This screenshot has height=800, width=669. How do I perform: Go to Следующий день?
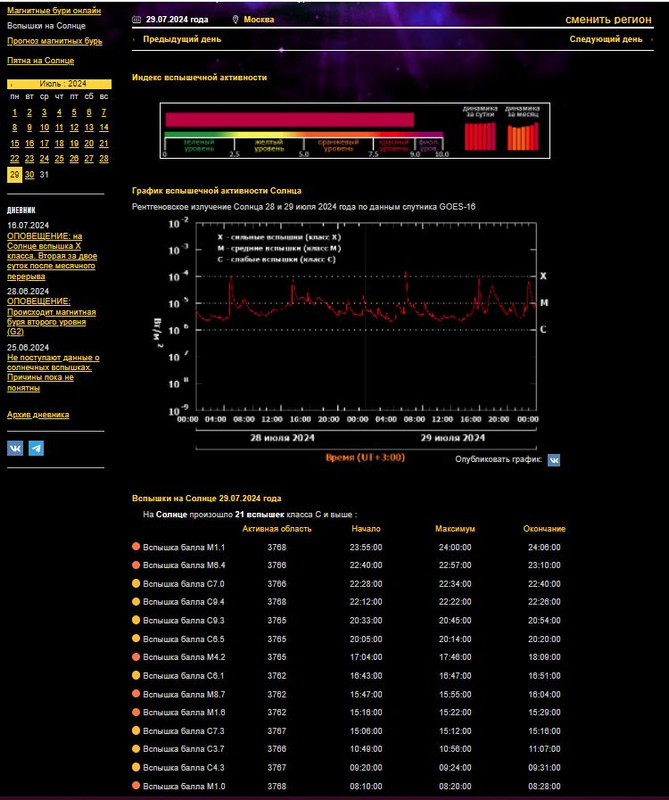[606, 39]
